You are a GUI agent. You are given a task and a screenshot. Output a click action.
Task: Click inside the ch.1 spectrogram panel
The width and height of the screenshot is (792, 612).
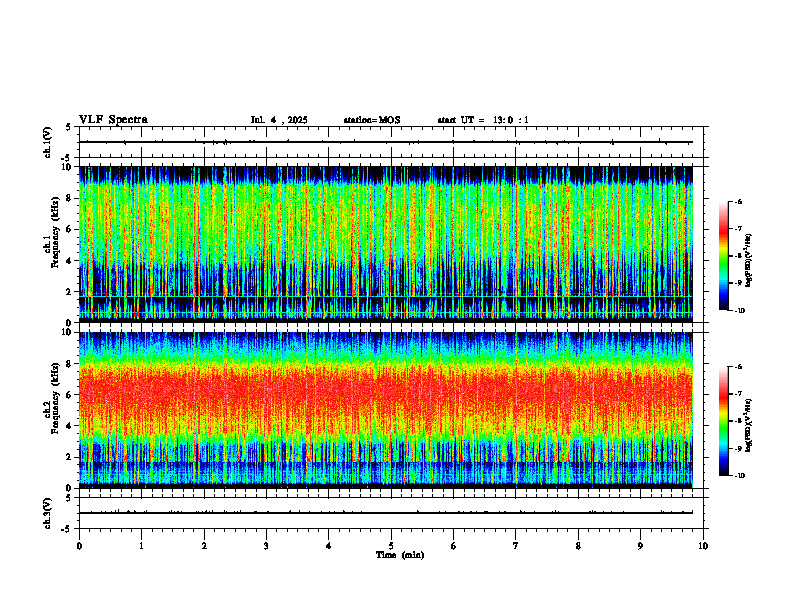pyautogui.click(x=386, y=244)
